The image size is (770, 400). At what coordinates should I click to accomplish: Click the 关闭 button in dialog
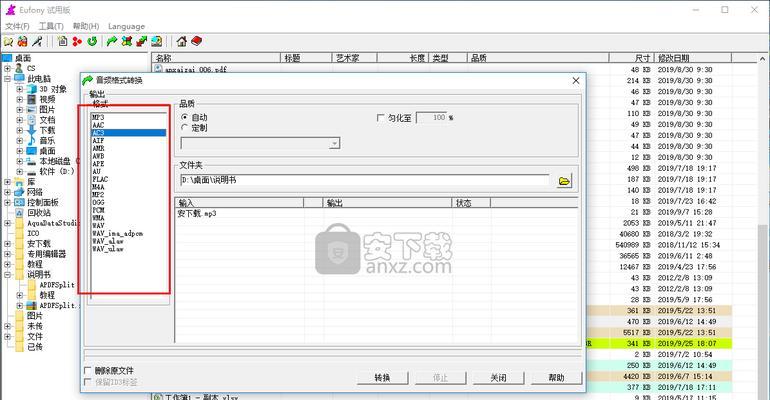coord(498,377)
